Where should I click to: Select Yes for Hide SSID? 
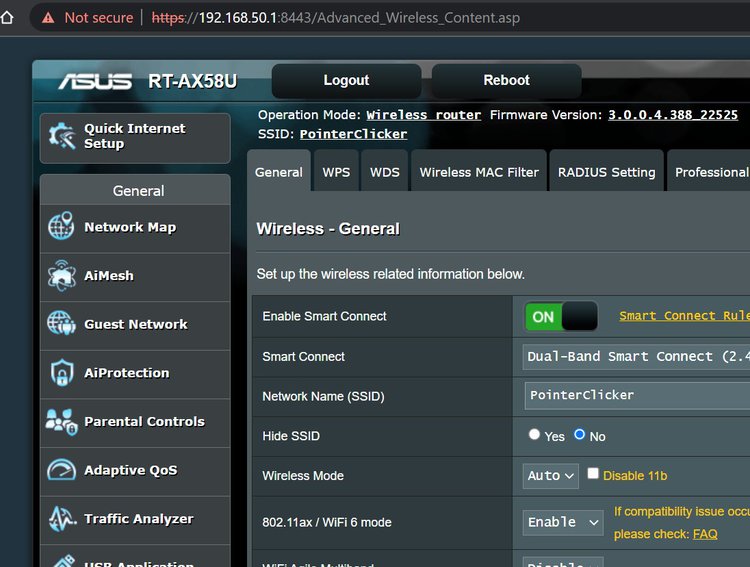tap(534, 434)
